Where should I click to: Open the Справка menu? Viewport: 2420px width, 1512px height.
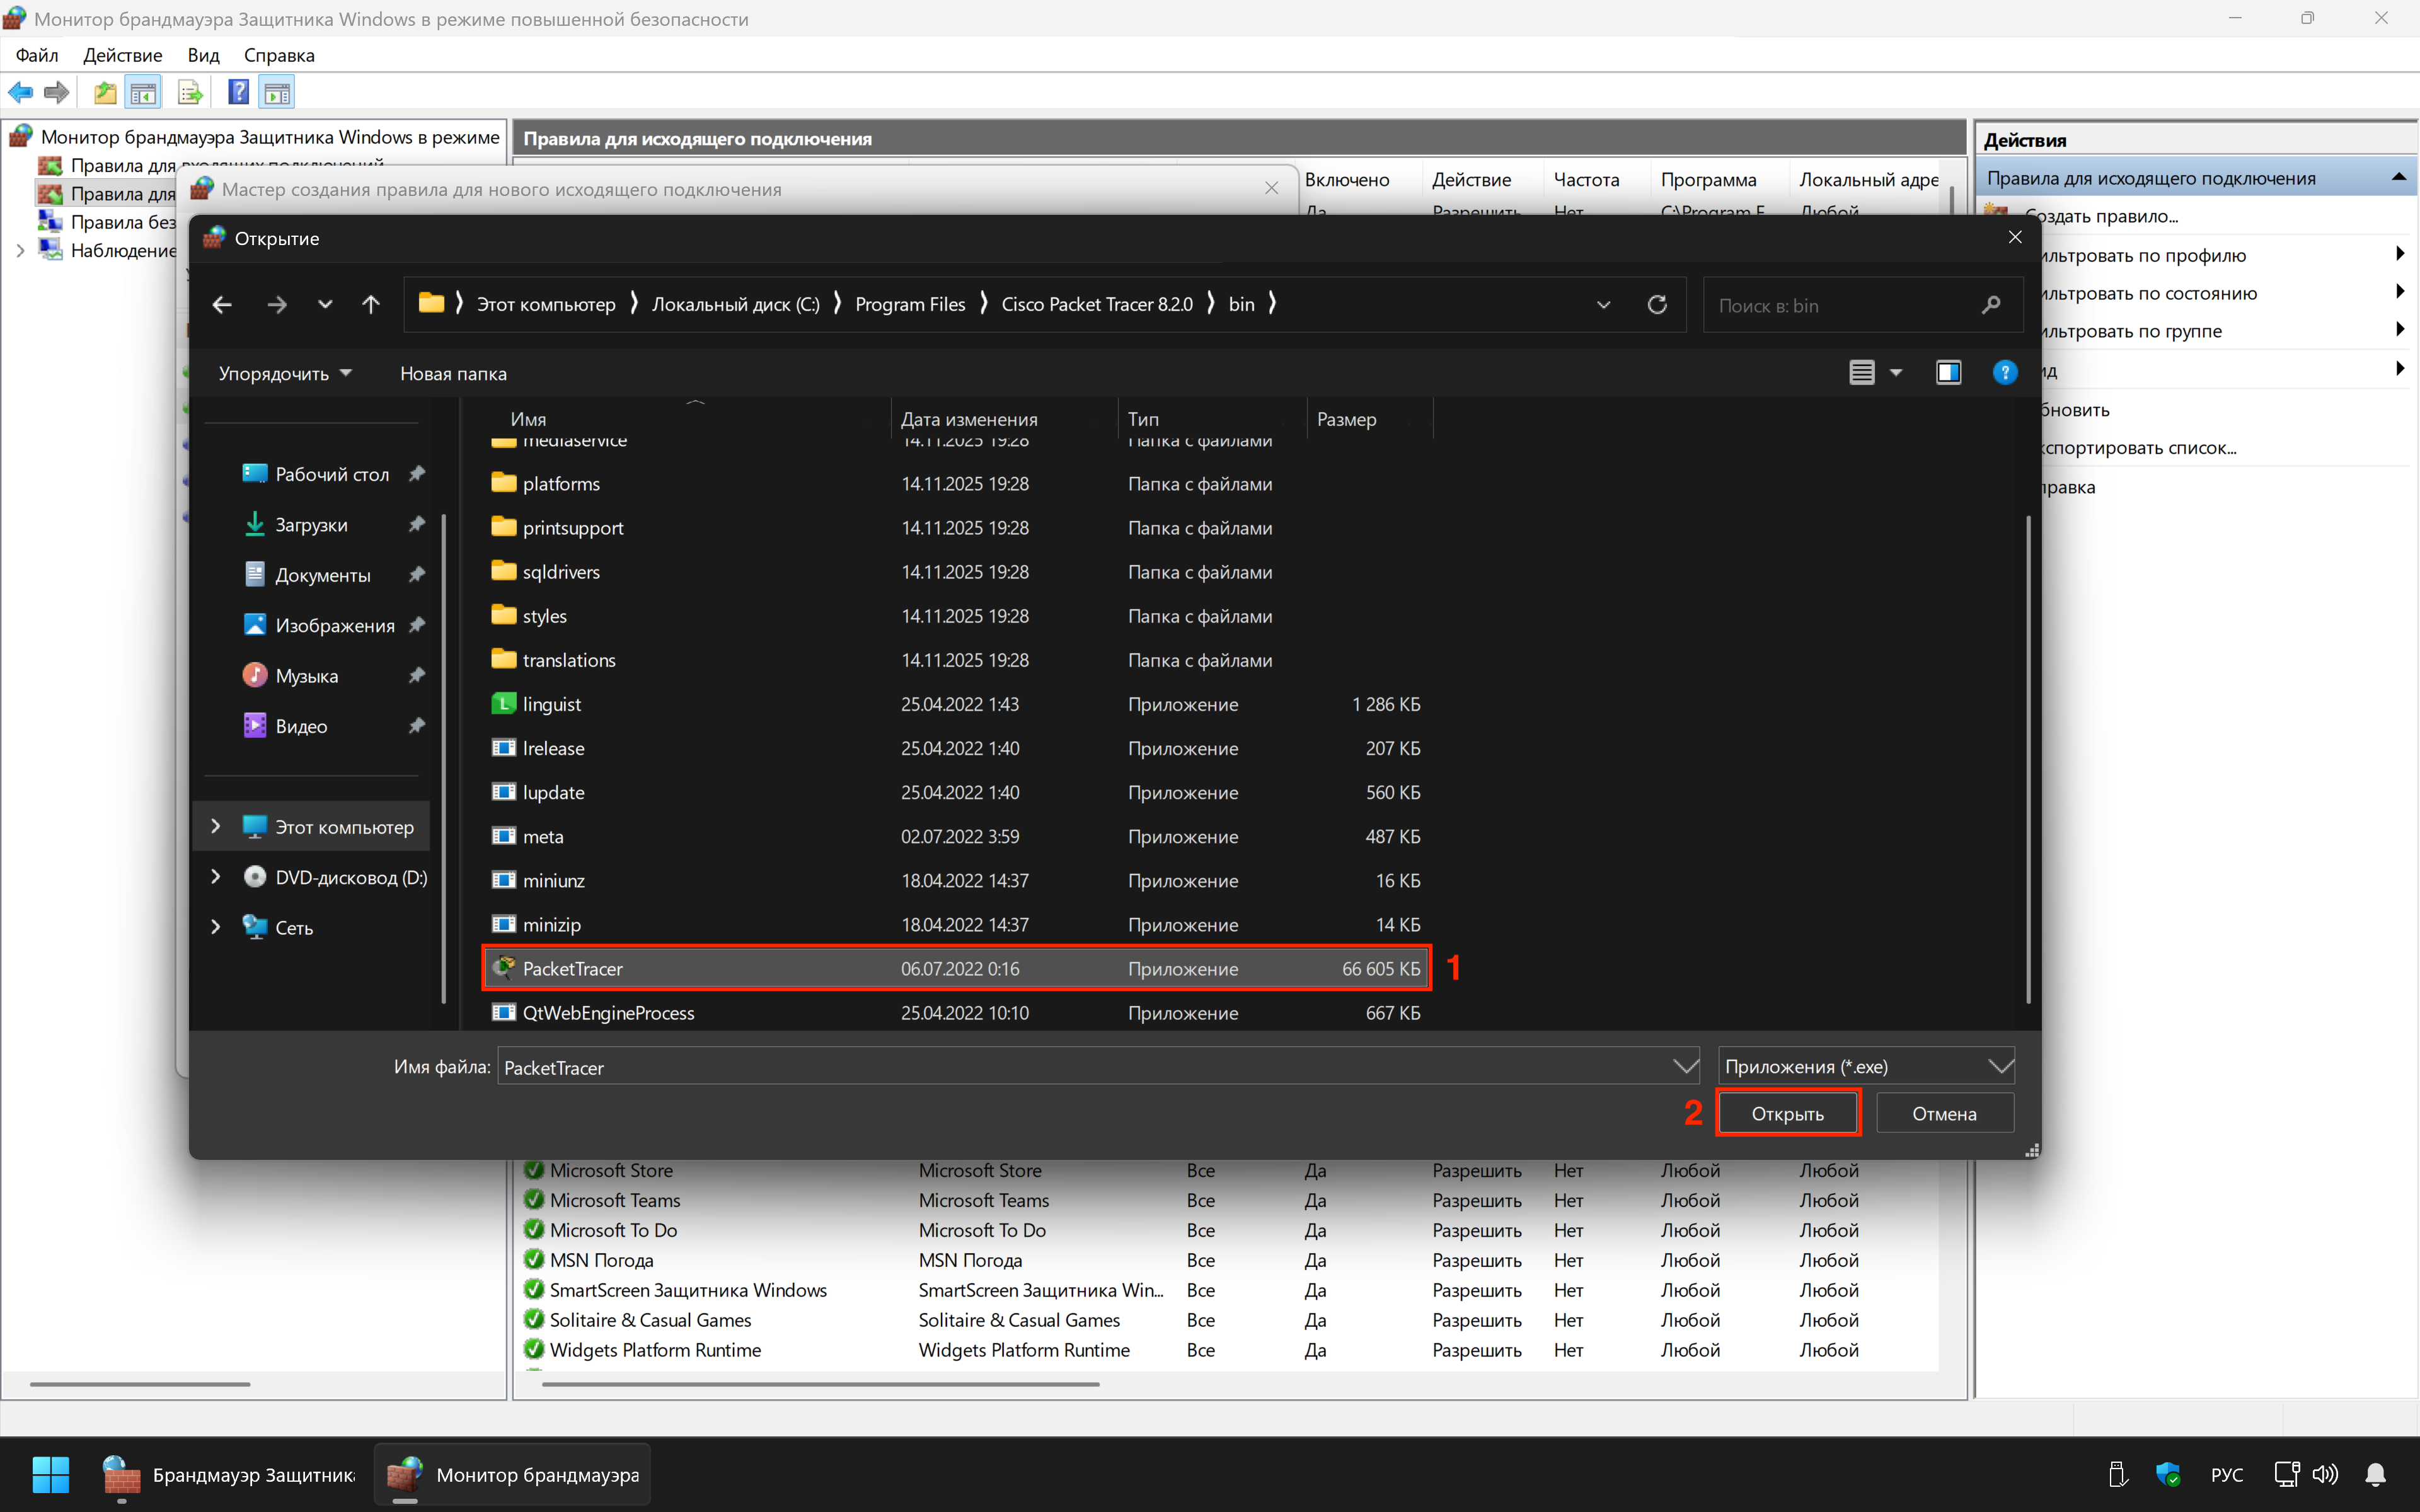click(279, 55)
